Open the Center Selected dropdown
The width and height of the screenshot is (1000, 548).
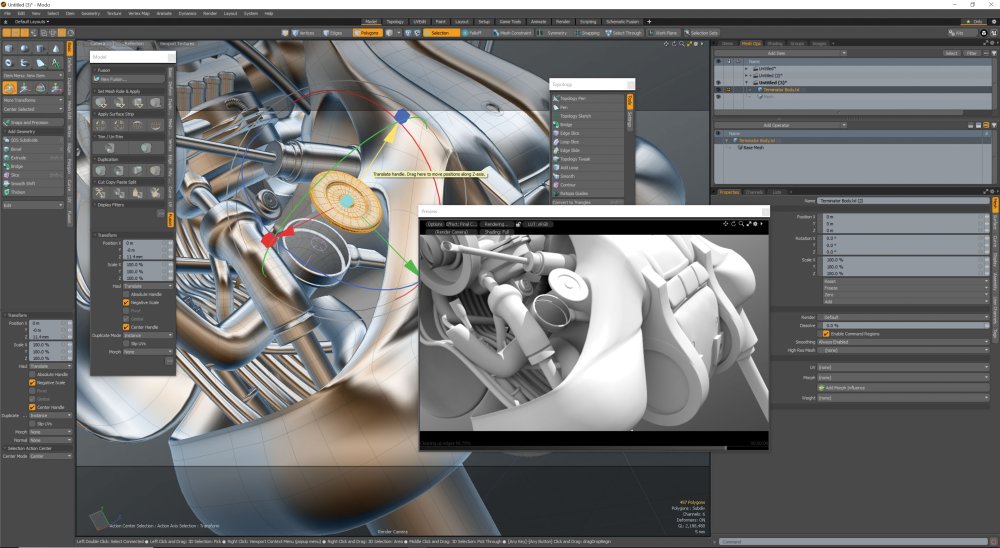click(33, 109)
